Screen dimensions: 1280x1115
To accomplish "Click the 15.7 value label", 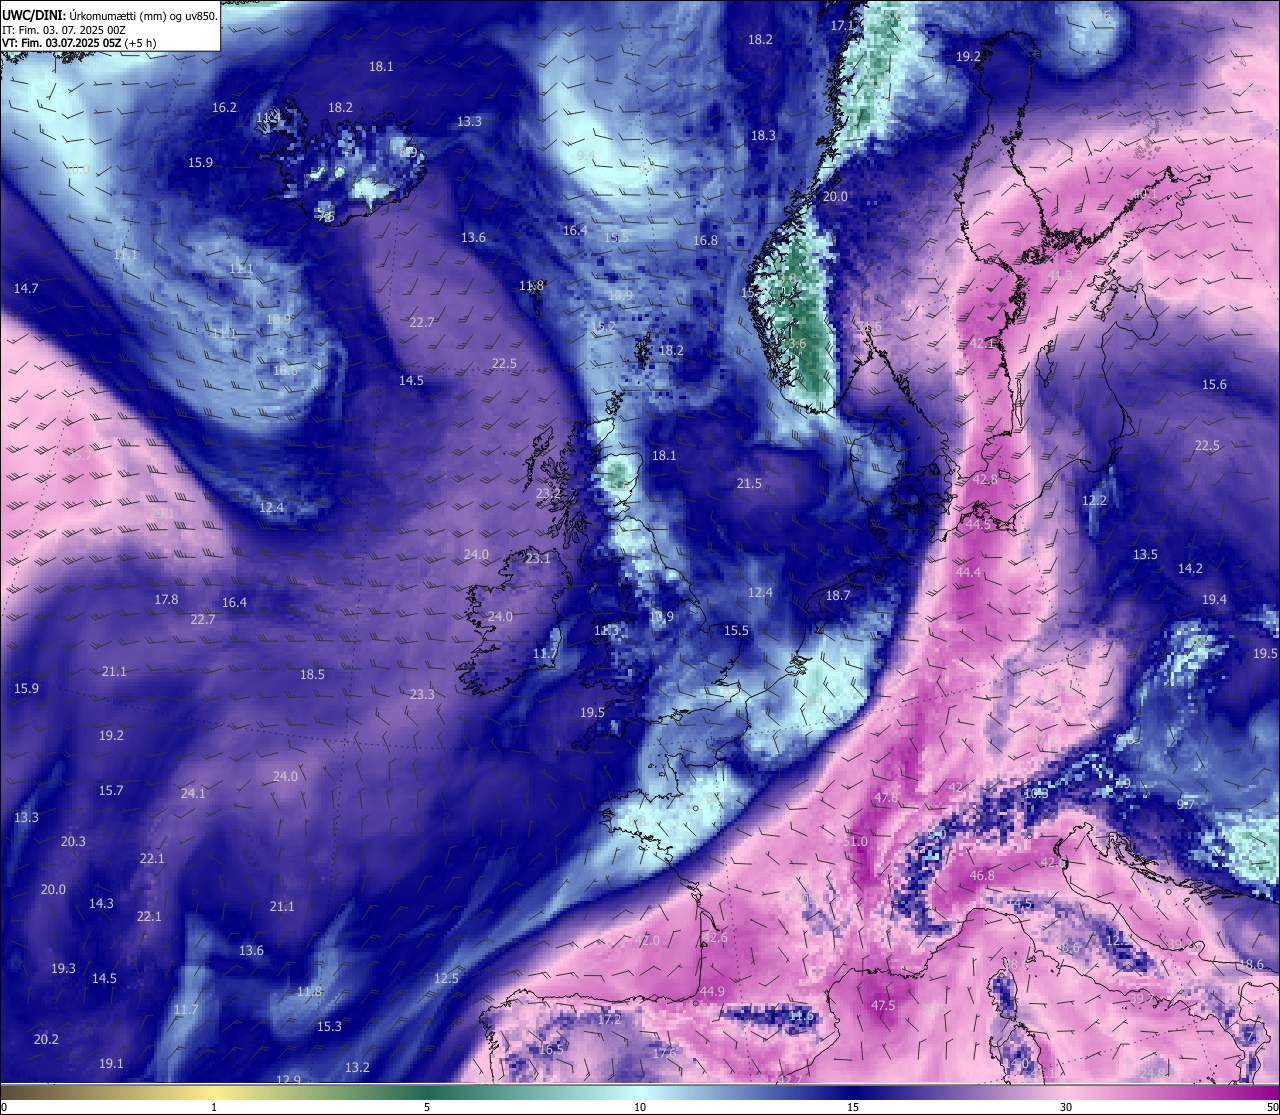I will [x=111, y=790].
